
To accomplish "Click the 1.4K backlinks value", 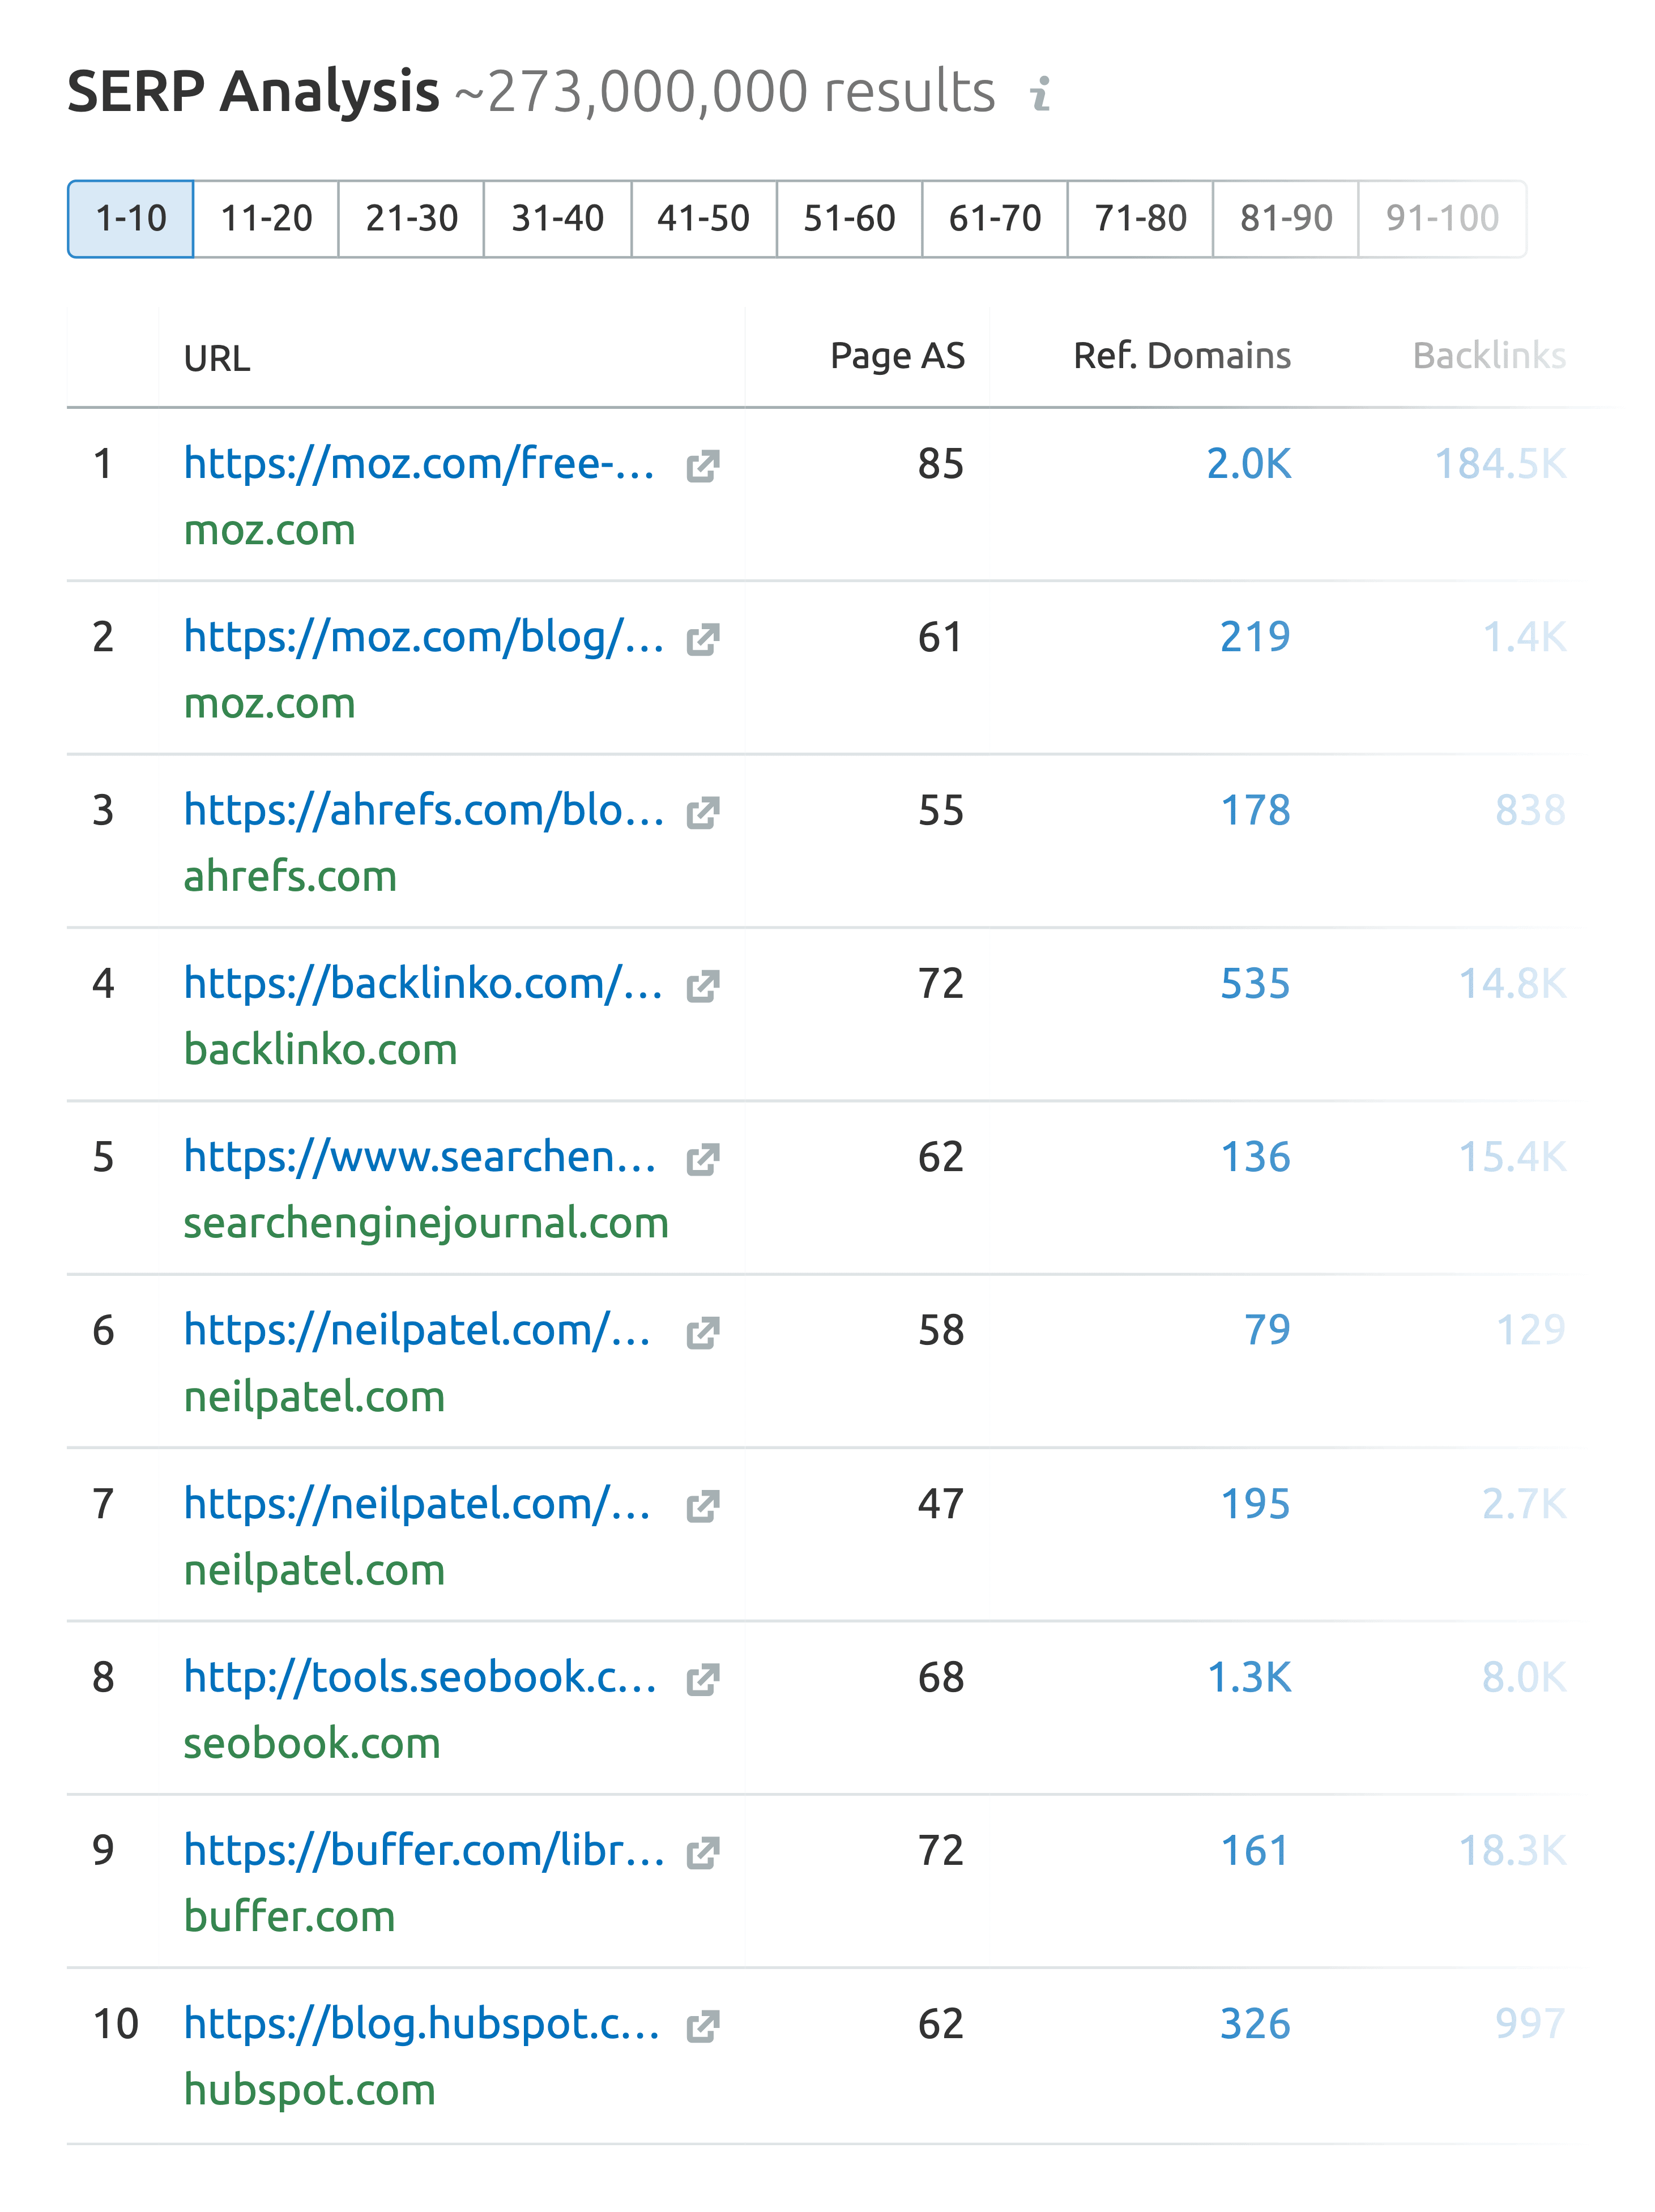I will point(1524,637).
